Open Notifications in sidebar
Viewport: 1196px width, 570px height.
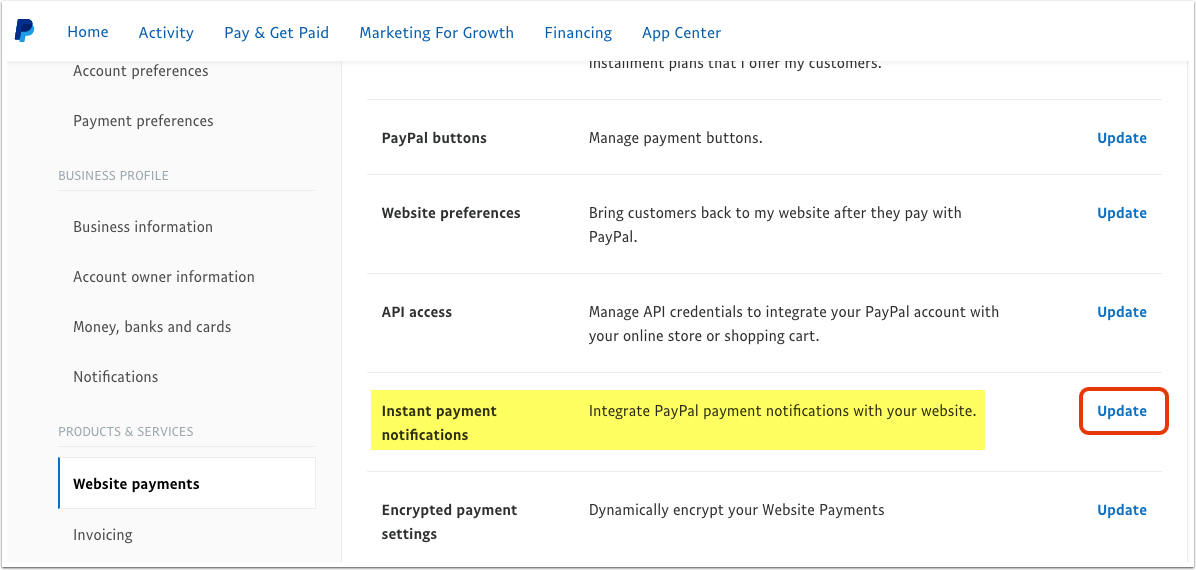(x=116, y=377)
